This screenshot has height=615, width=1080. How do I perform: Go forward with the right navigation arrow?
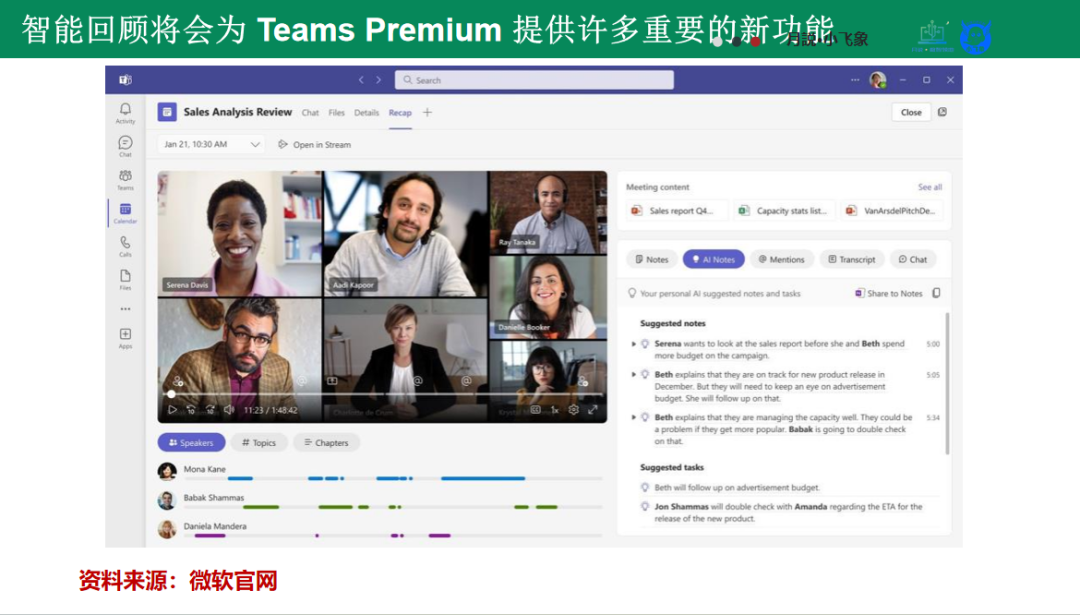click(x=378, y=80)
